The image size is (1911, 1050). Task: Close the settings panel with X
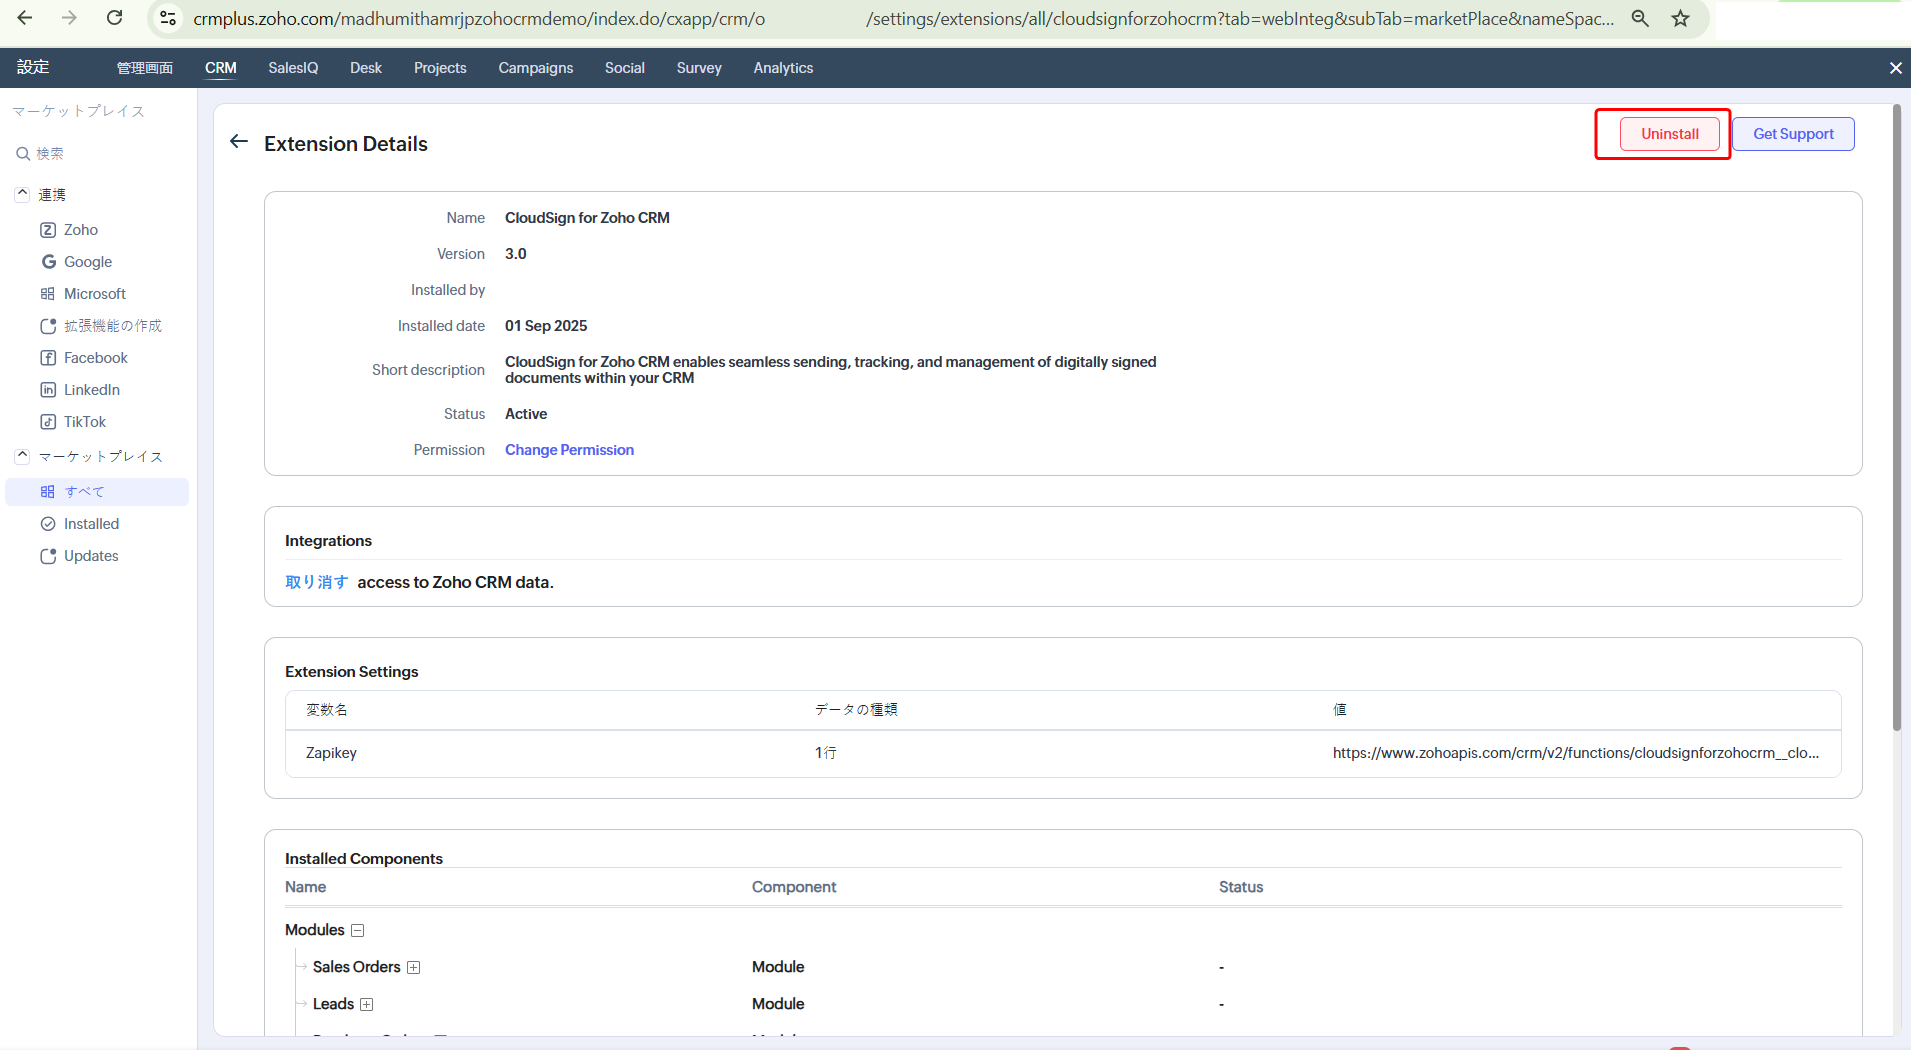[x=1895, y=68]
